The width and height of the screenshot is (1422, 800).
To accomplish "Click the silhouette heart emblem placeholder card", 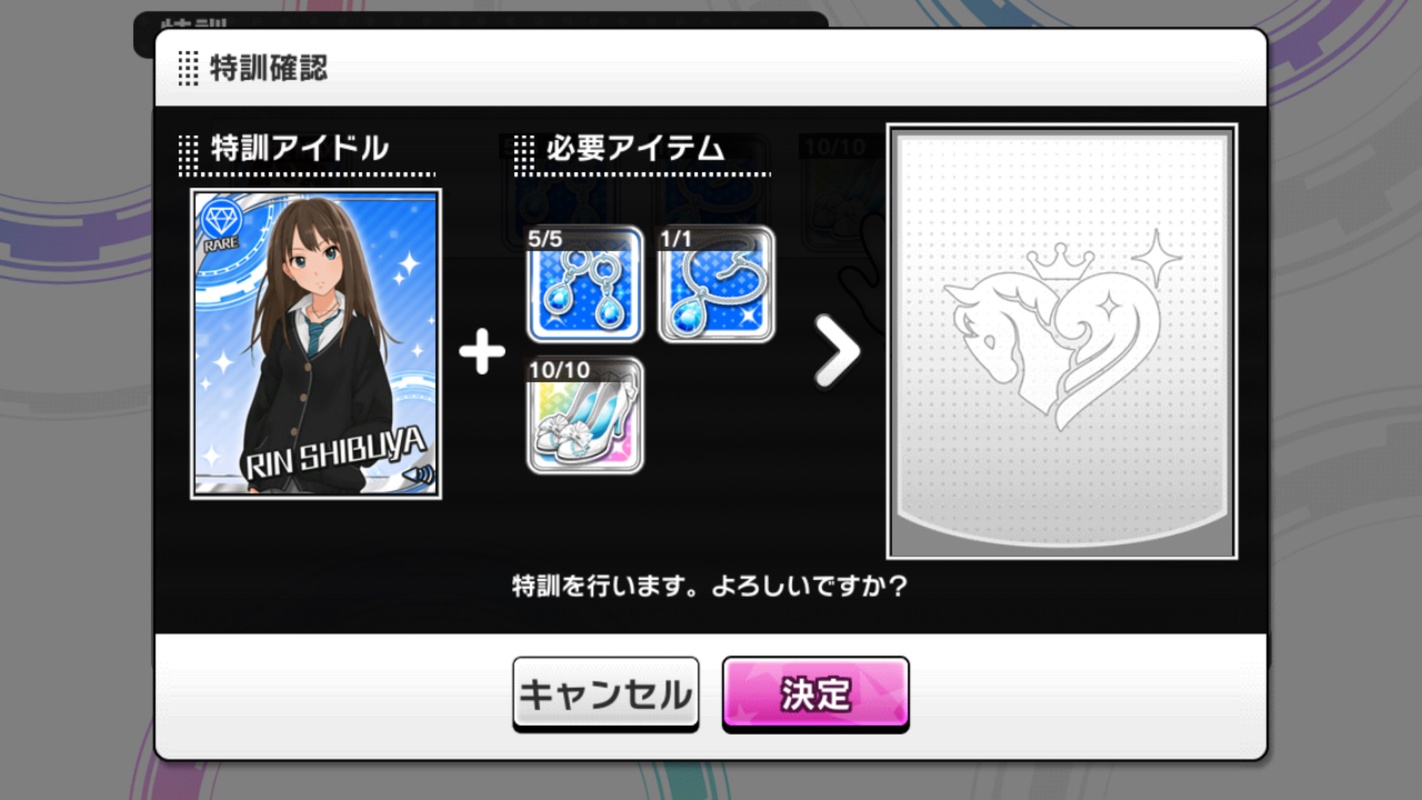I will pyautogui.click(x=1062, y=341).
